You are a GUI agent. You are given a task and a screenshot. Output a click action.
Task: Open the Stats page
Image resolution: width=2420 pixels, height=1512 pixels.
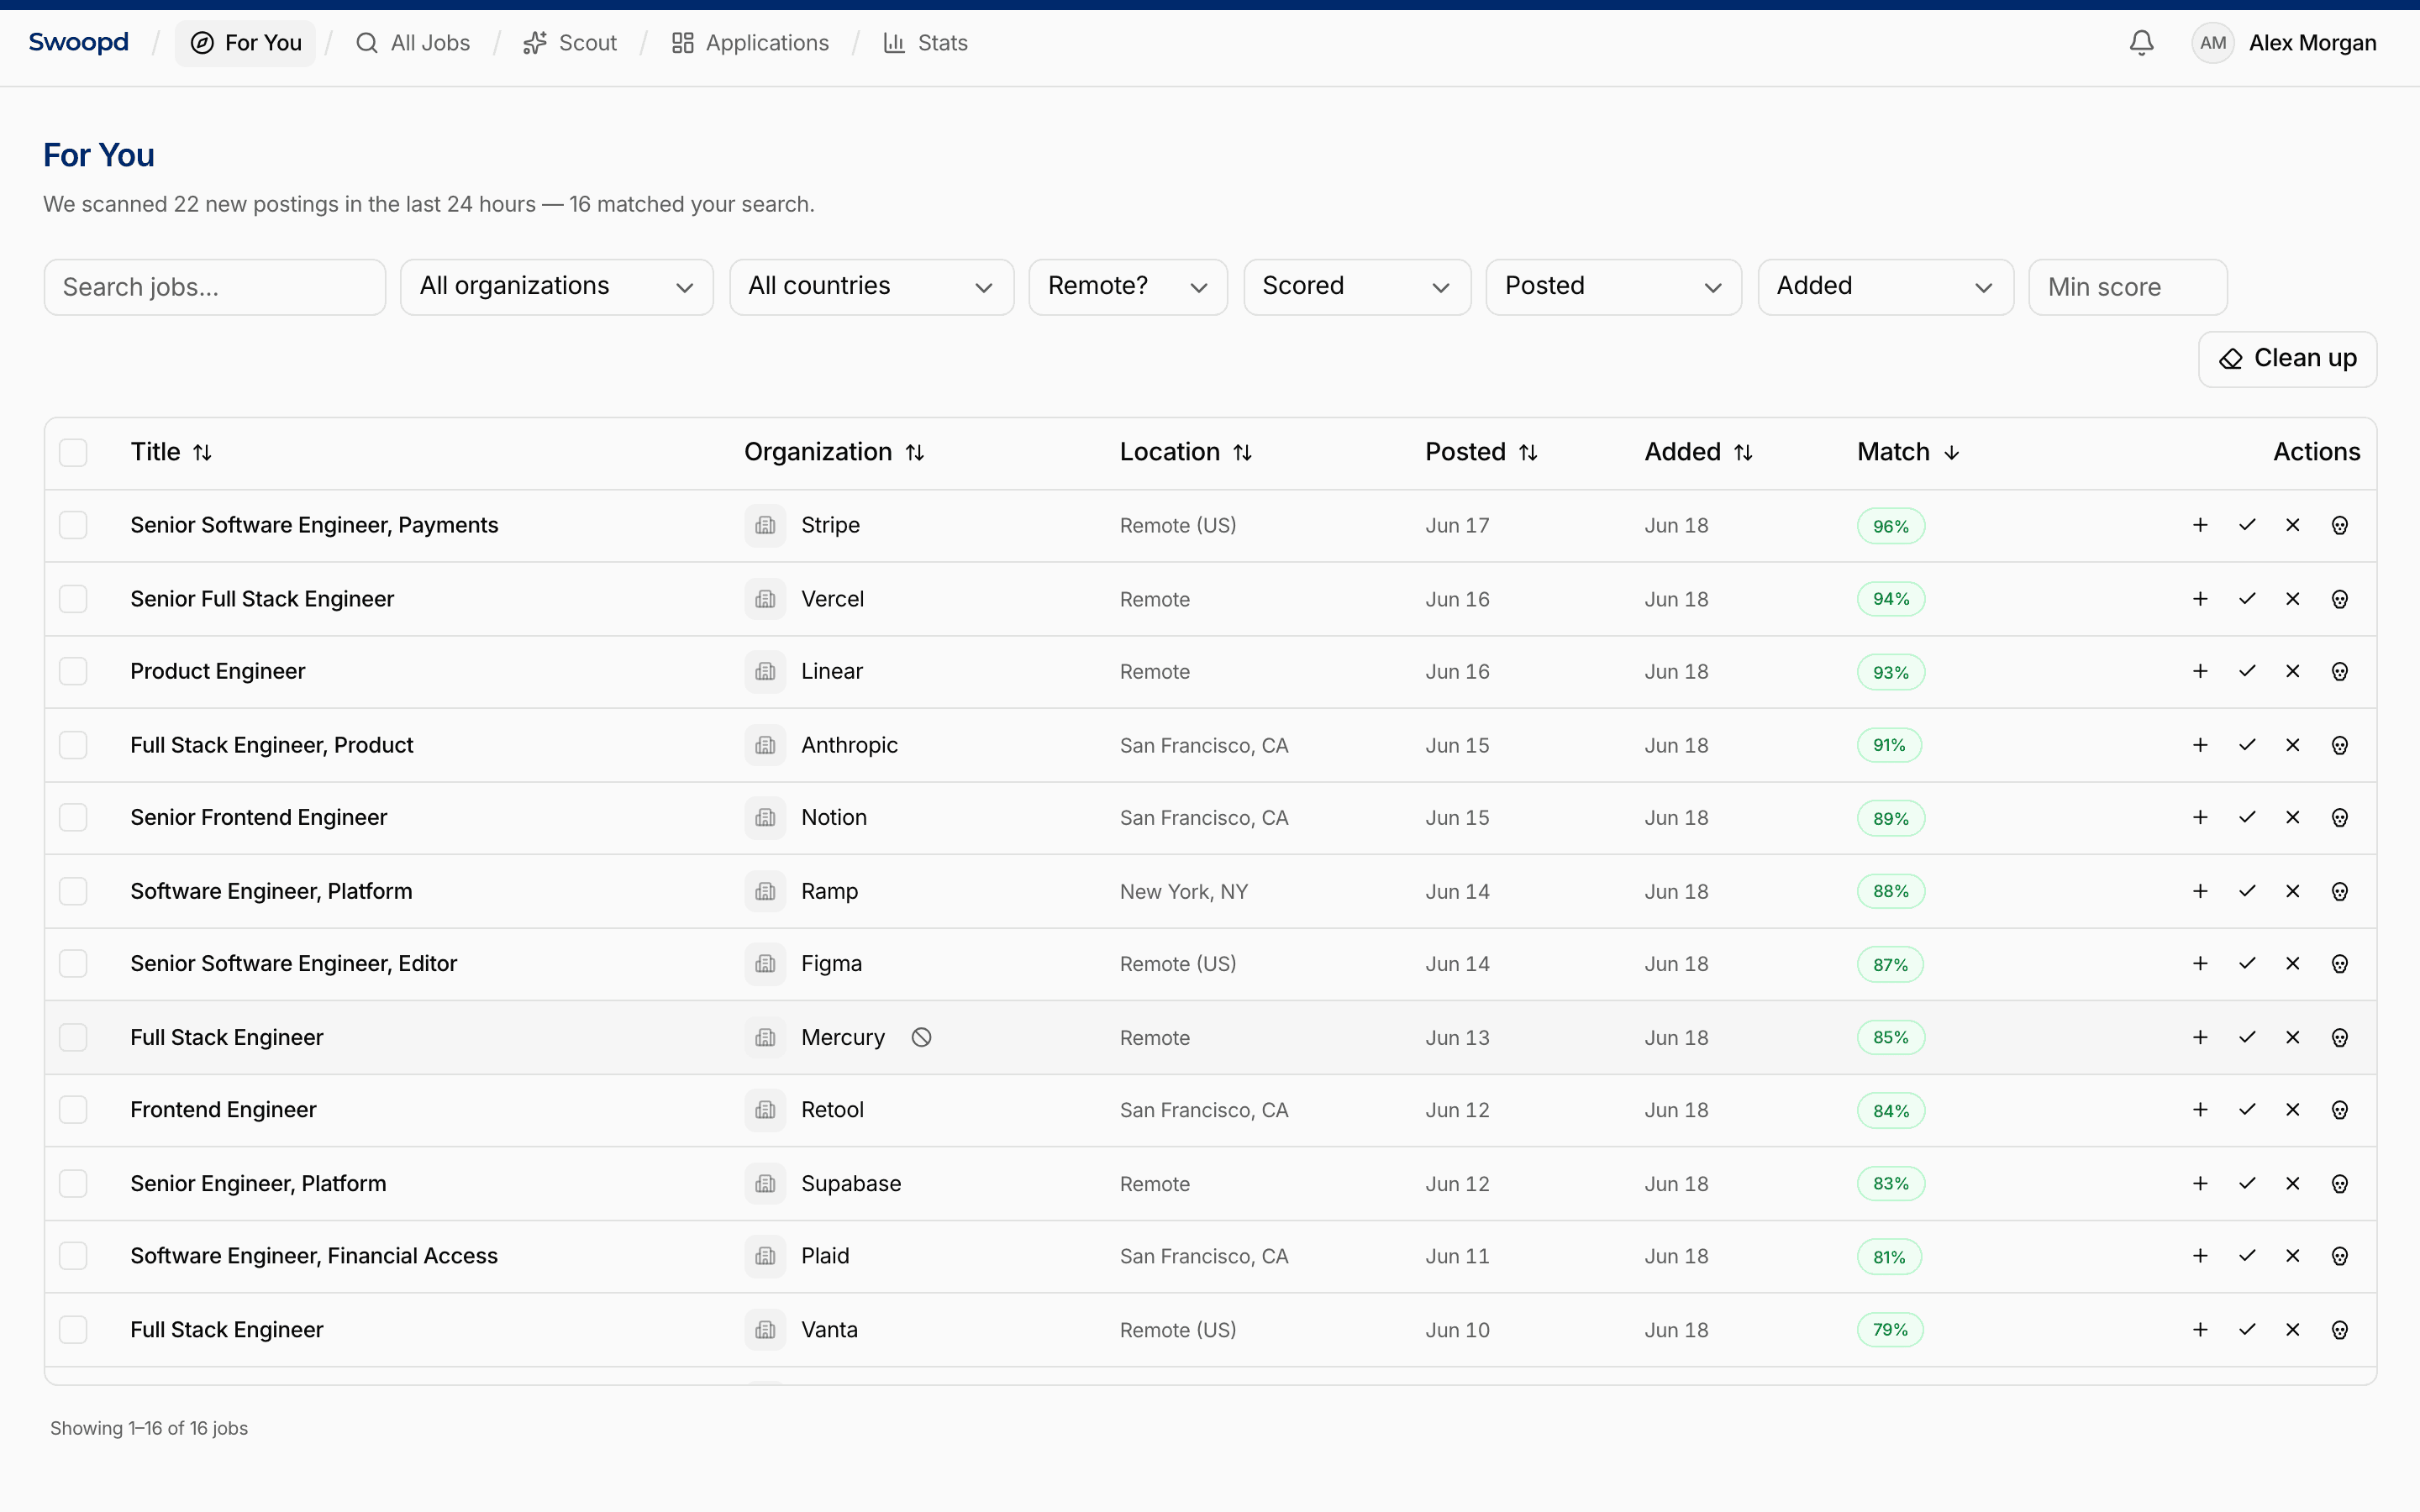point(926,43)
